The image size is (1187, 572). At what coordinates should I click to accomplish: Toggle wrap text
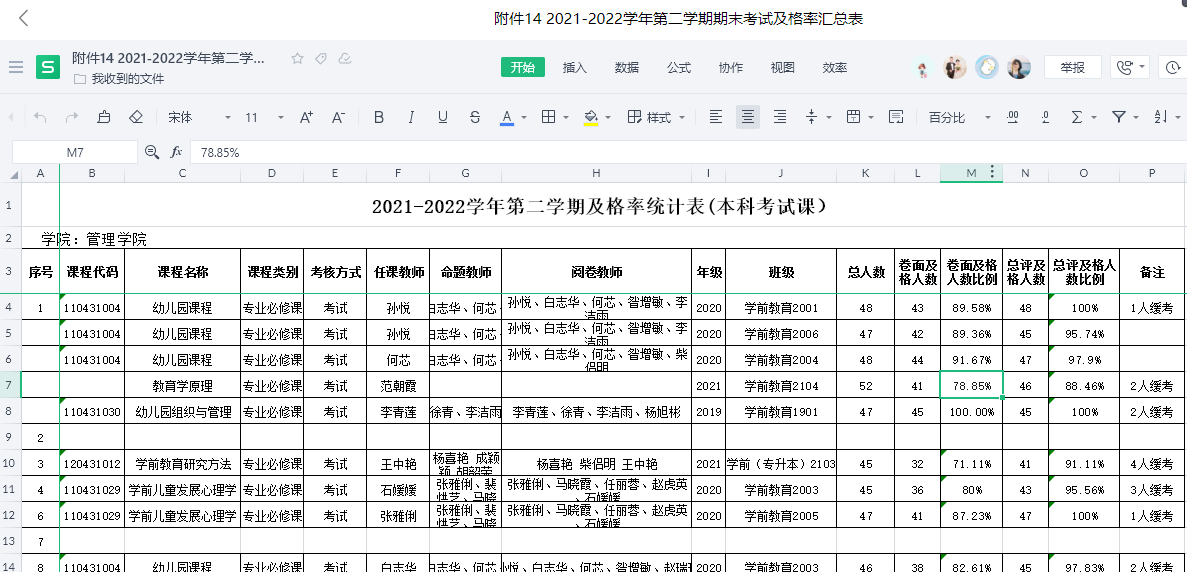click(896, 117)
